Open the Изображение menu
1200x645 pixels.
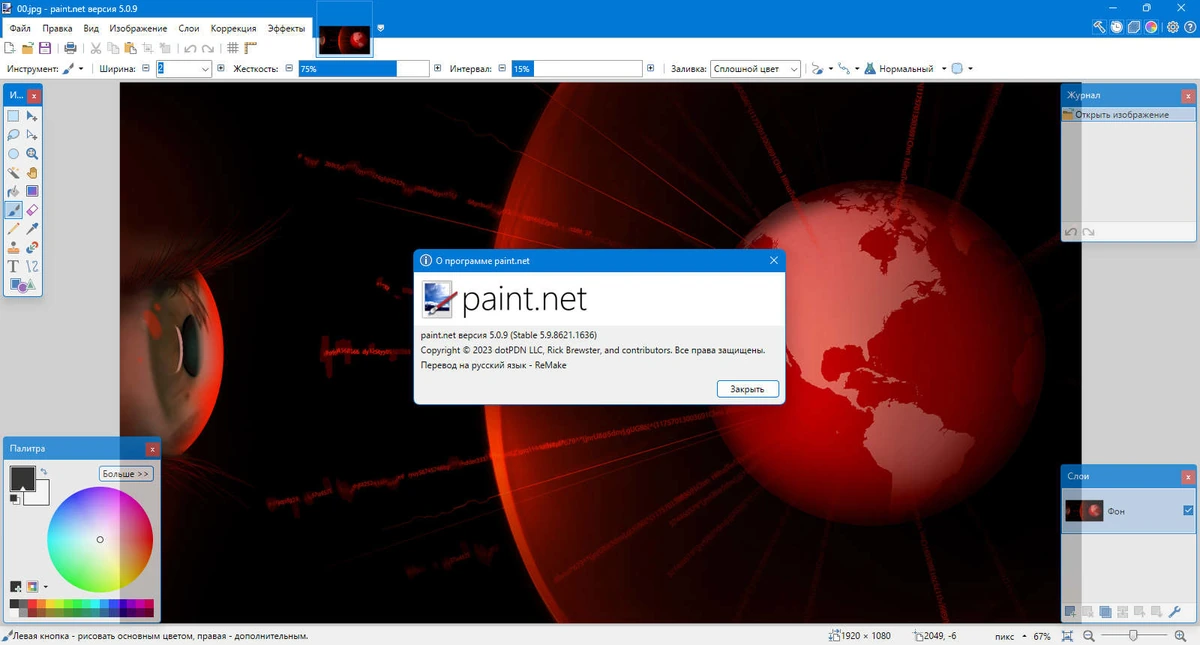[x=138, y=29]
